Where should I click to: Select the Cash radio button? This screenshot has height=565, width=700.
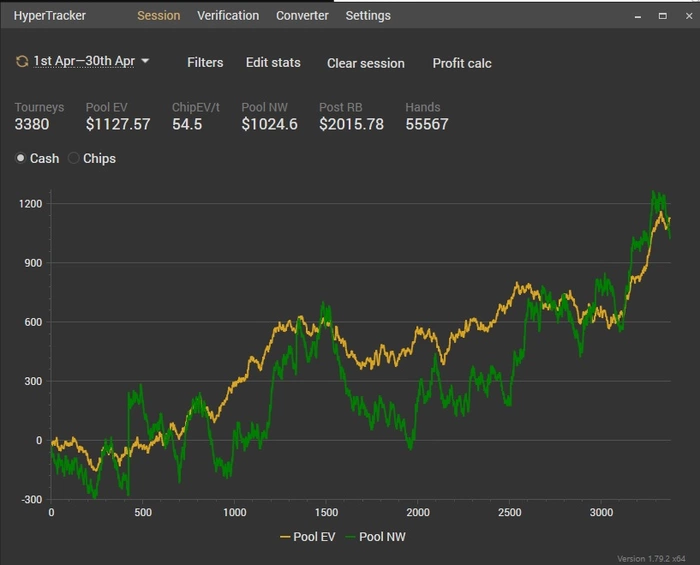(21, 158)
